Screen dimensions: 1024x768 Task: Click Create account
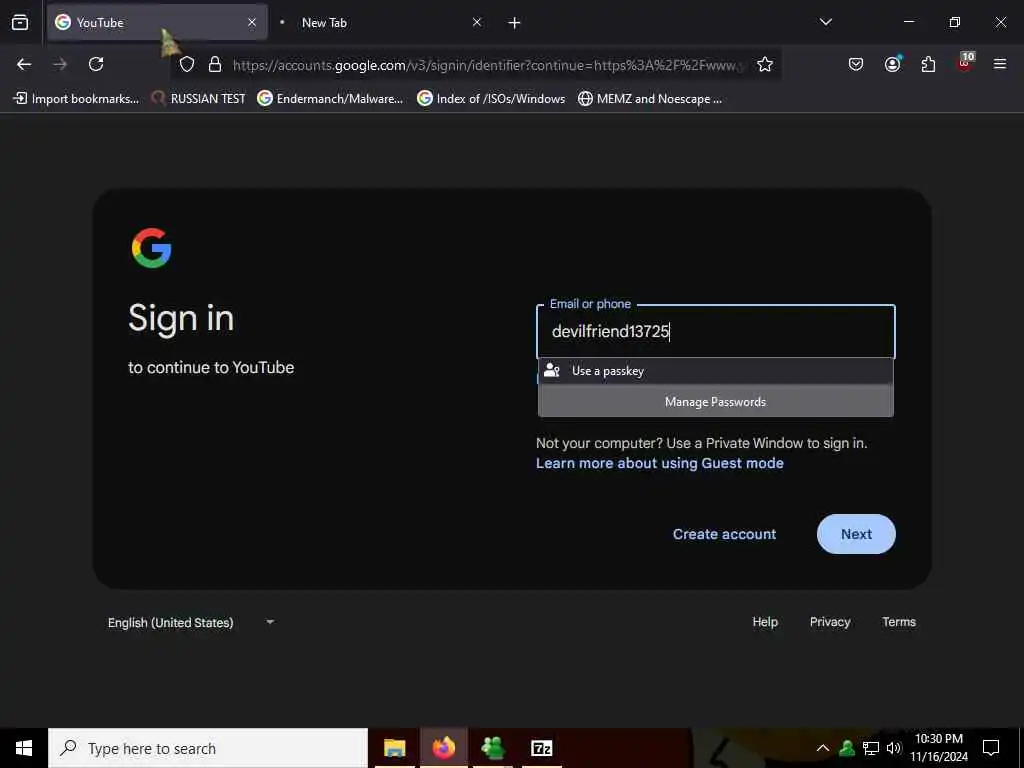(x=724, y=534)
